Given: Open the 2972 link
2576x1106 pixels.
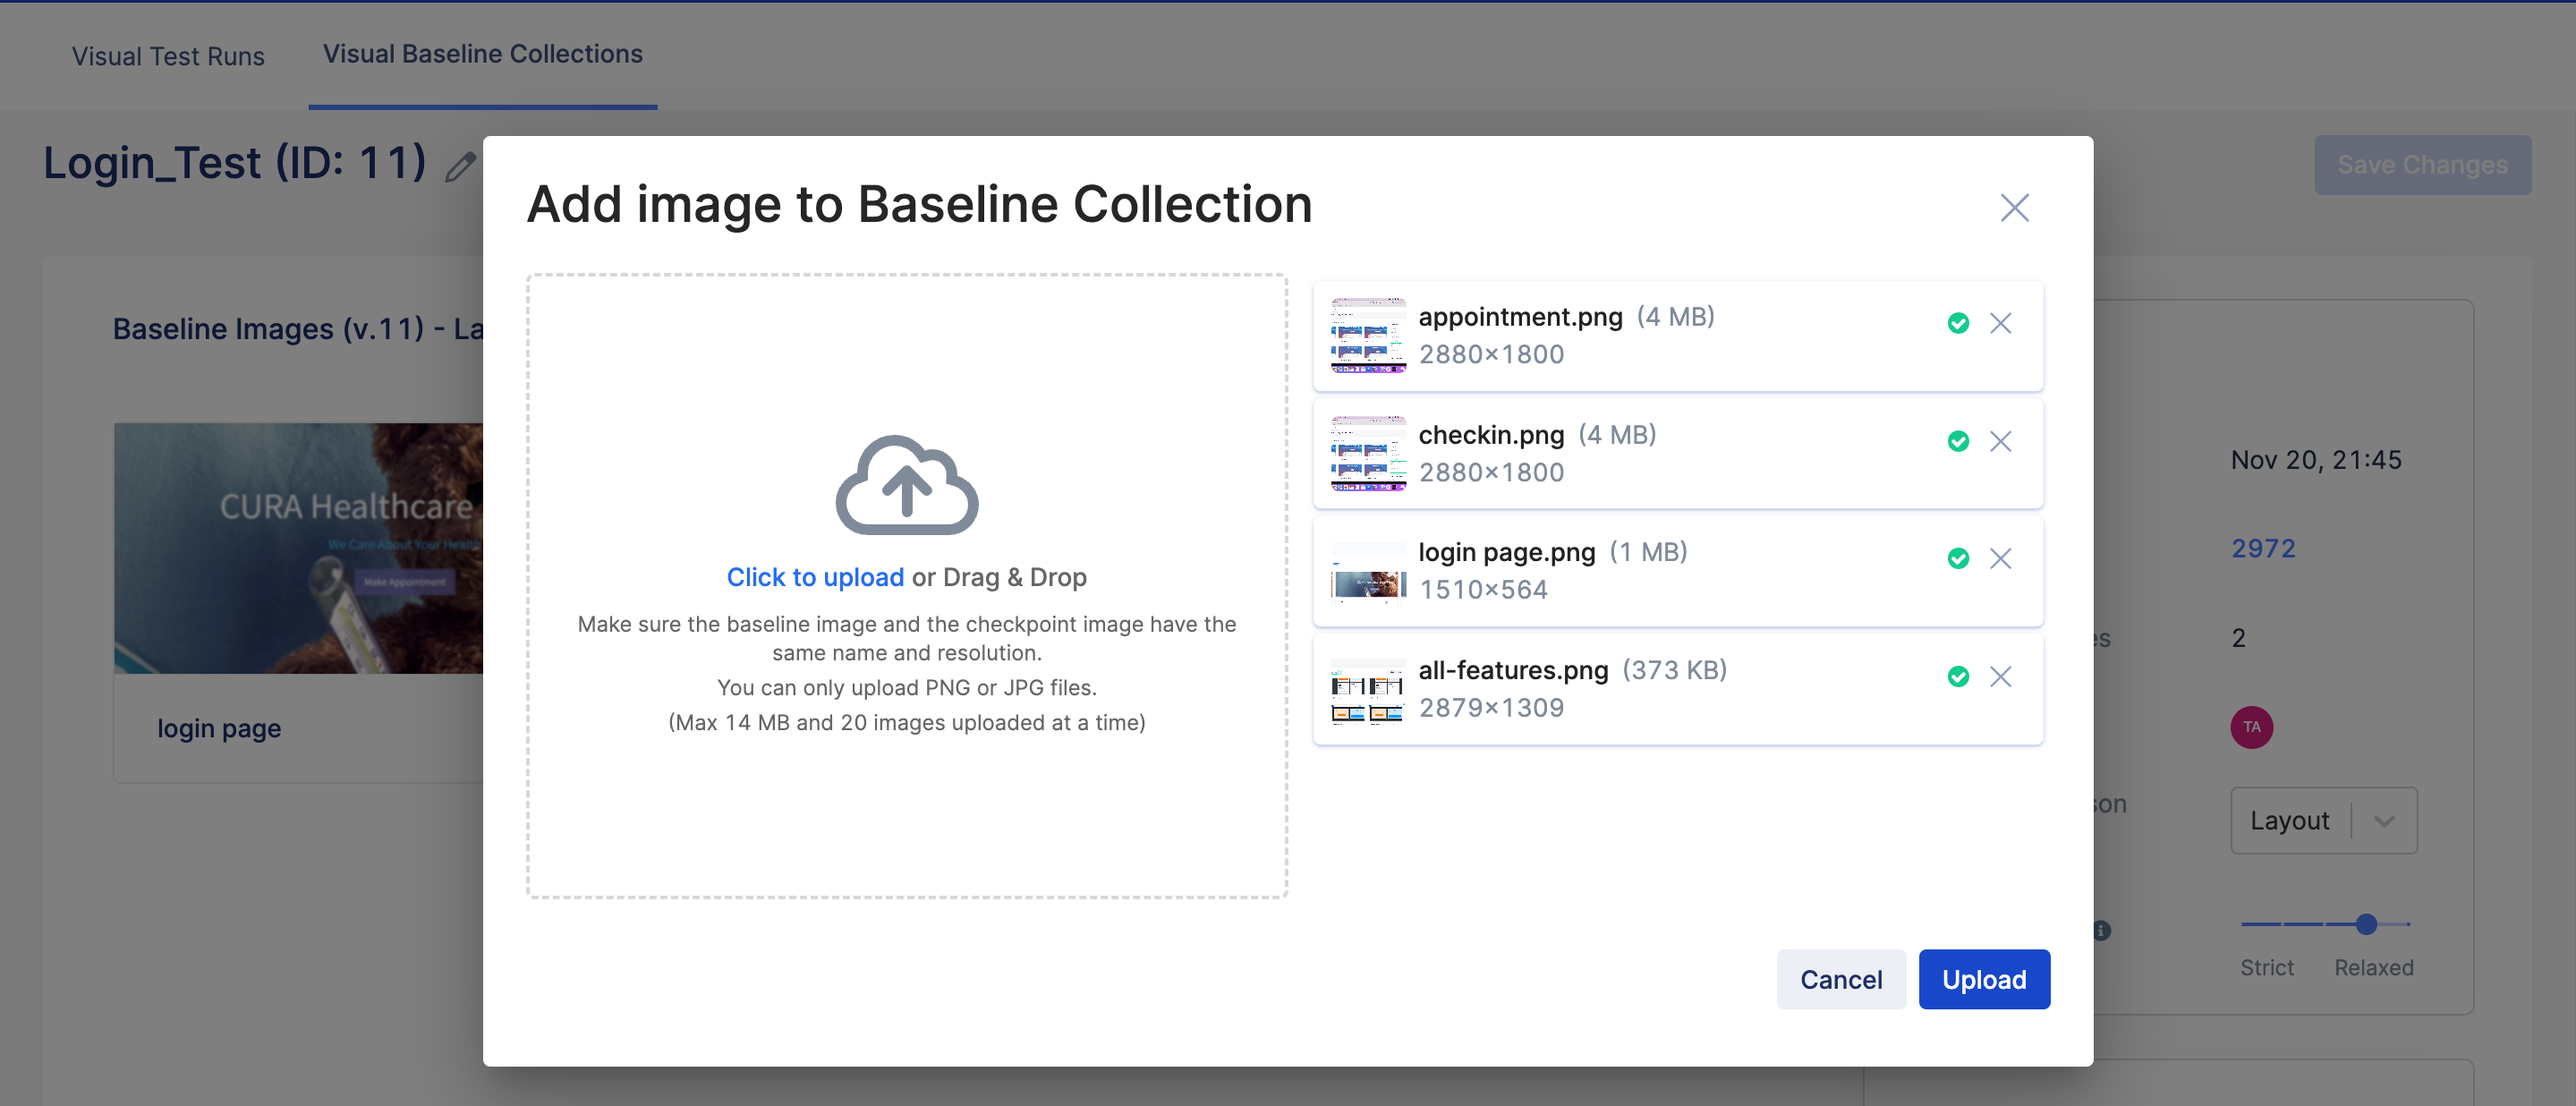Looking at the screenshot, I should click(x=2263, y=548).
